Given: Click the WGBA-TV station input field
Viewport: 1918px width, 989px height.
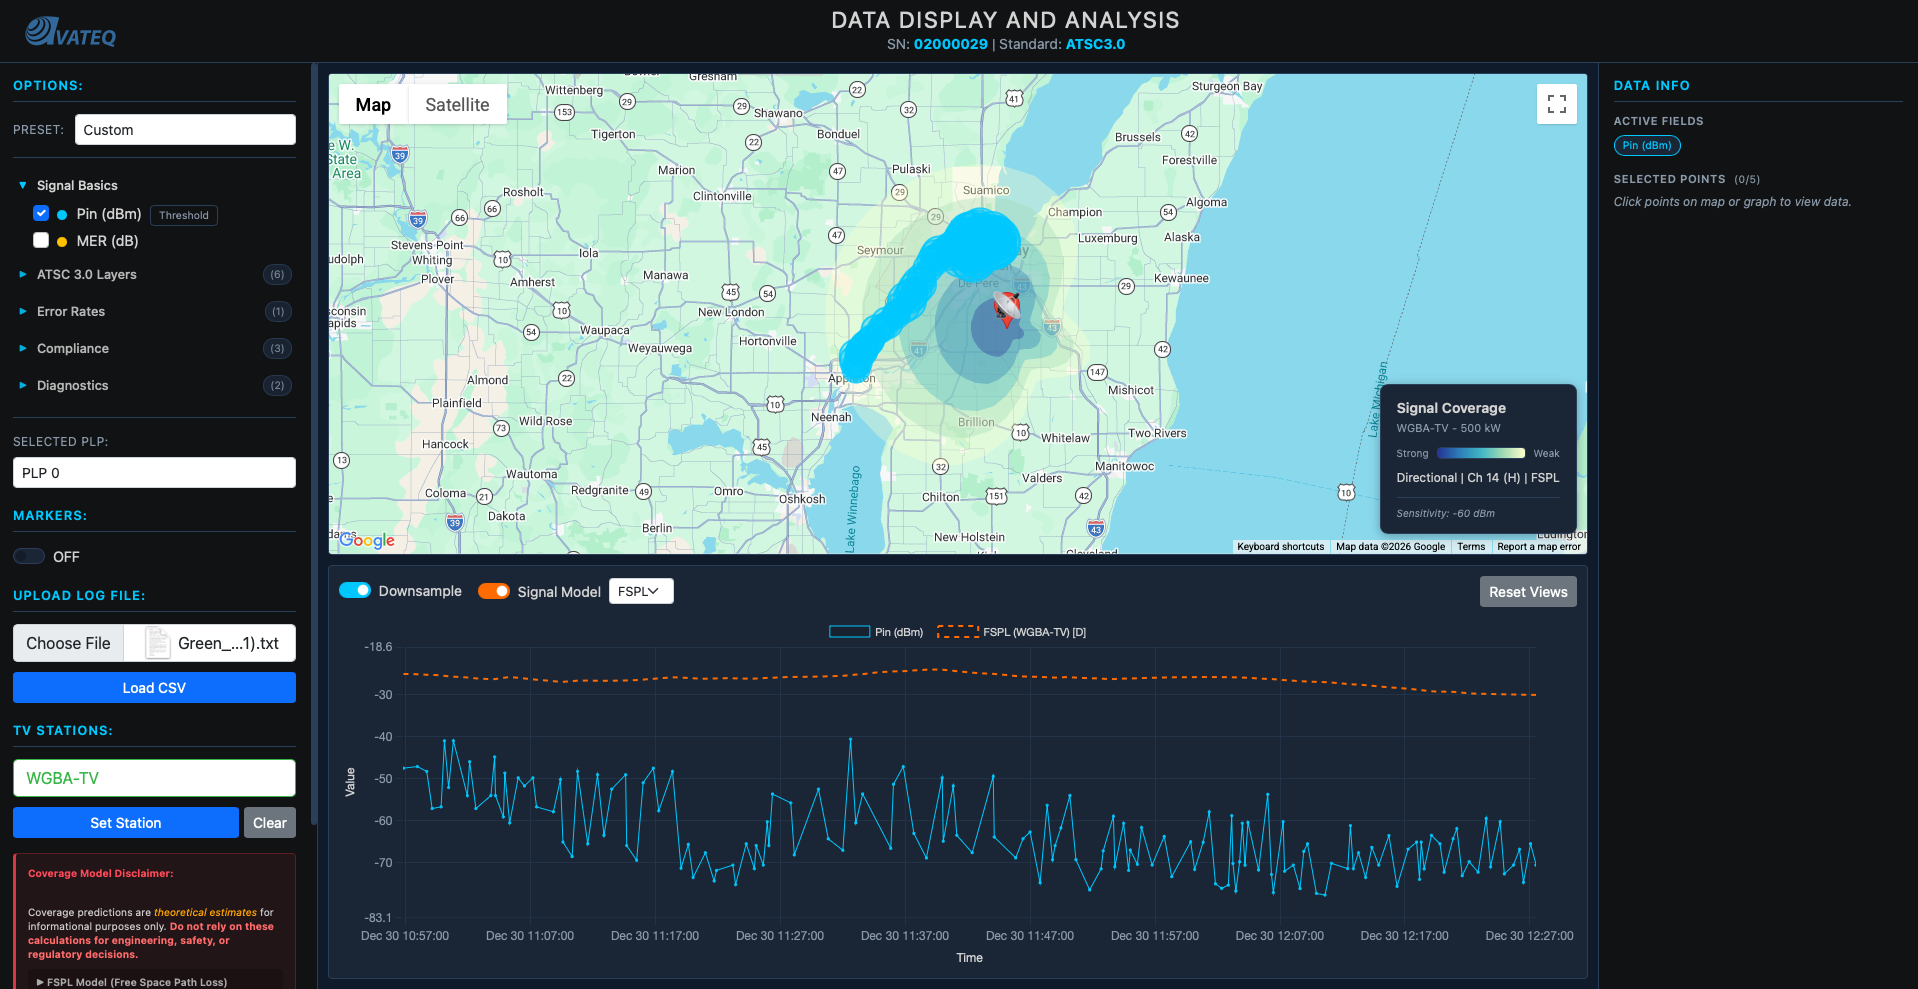Looking at the screenshot, I should [x=154, y=778].
